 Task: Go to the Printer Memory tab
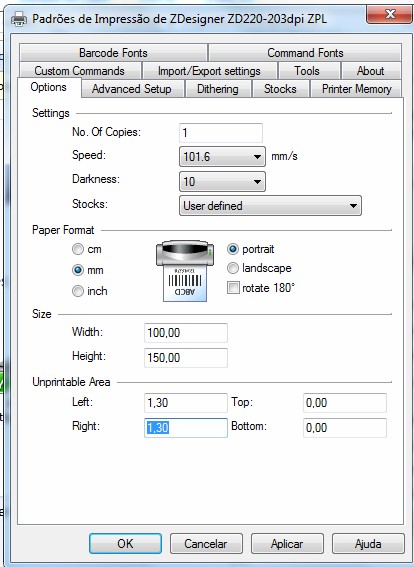tap(357, 89)
